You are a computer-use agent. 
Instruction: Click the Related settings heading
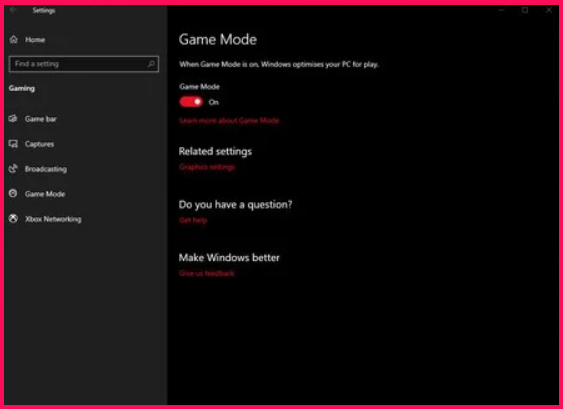pyautogui.click(x=215, y=152)
